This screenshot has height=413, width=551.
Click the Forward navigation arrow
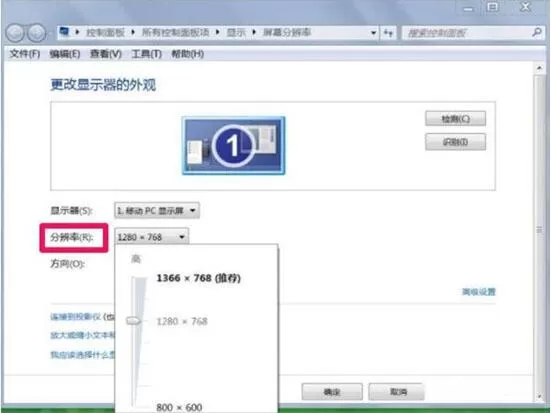[37, 33]
